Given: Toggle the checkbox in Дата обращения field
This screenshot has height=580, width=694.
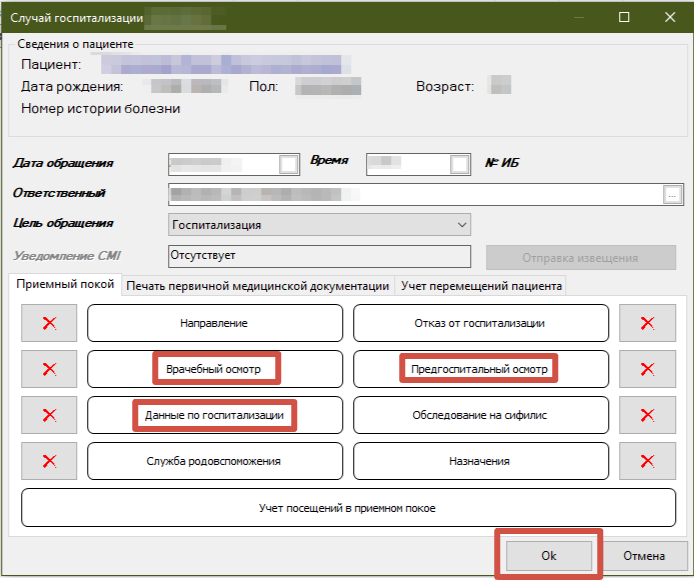Looking at the screenshot, I should point(288,164).
